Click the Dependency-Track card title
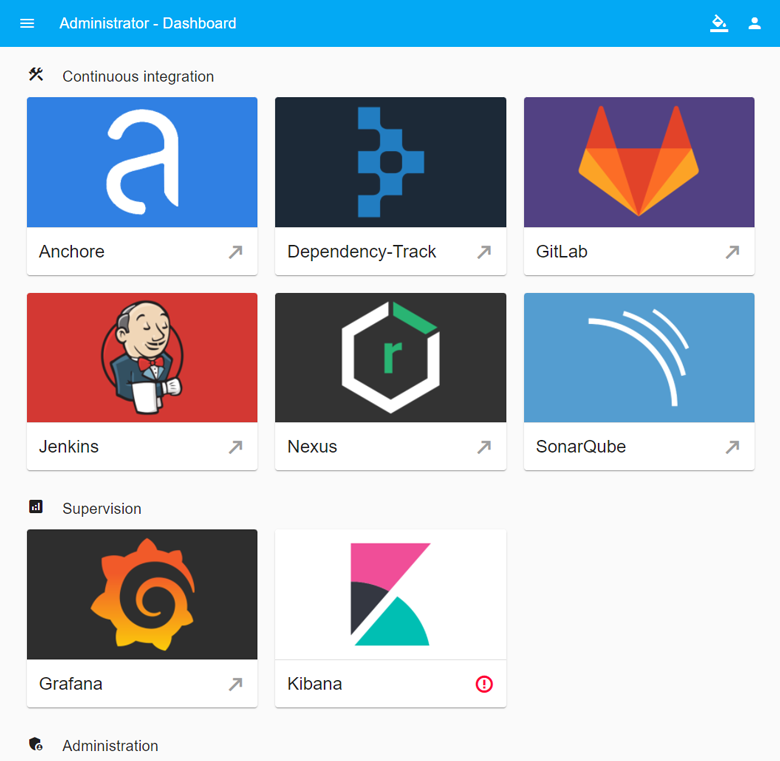This screenshot has width=780, height=761. pyautogui.click(x=361, y=252)
